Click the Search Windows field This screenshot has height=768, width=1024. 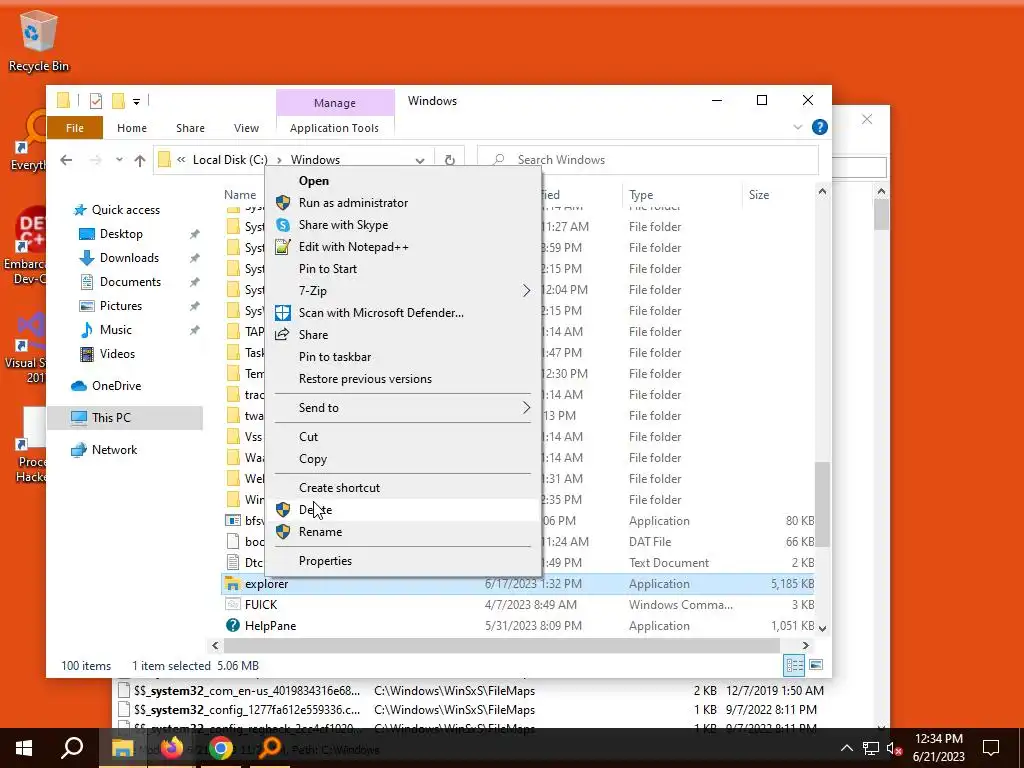click(x=648, y=160)
